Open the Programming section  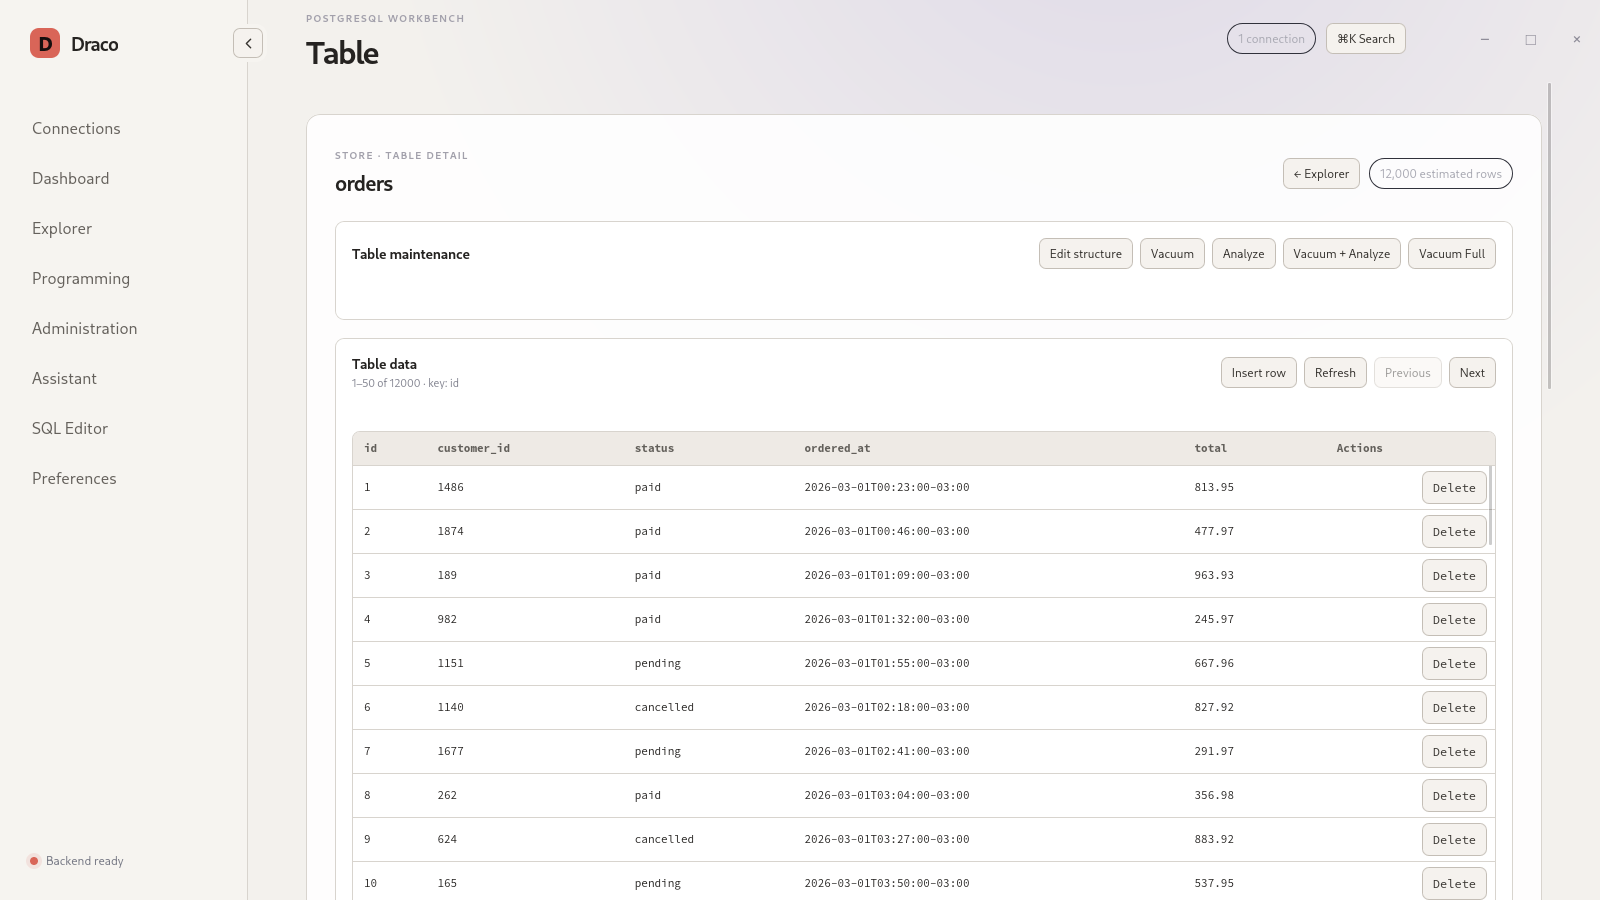(x=81, y=278)
